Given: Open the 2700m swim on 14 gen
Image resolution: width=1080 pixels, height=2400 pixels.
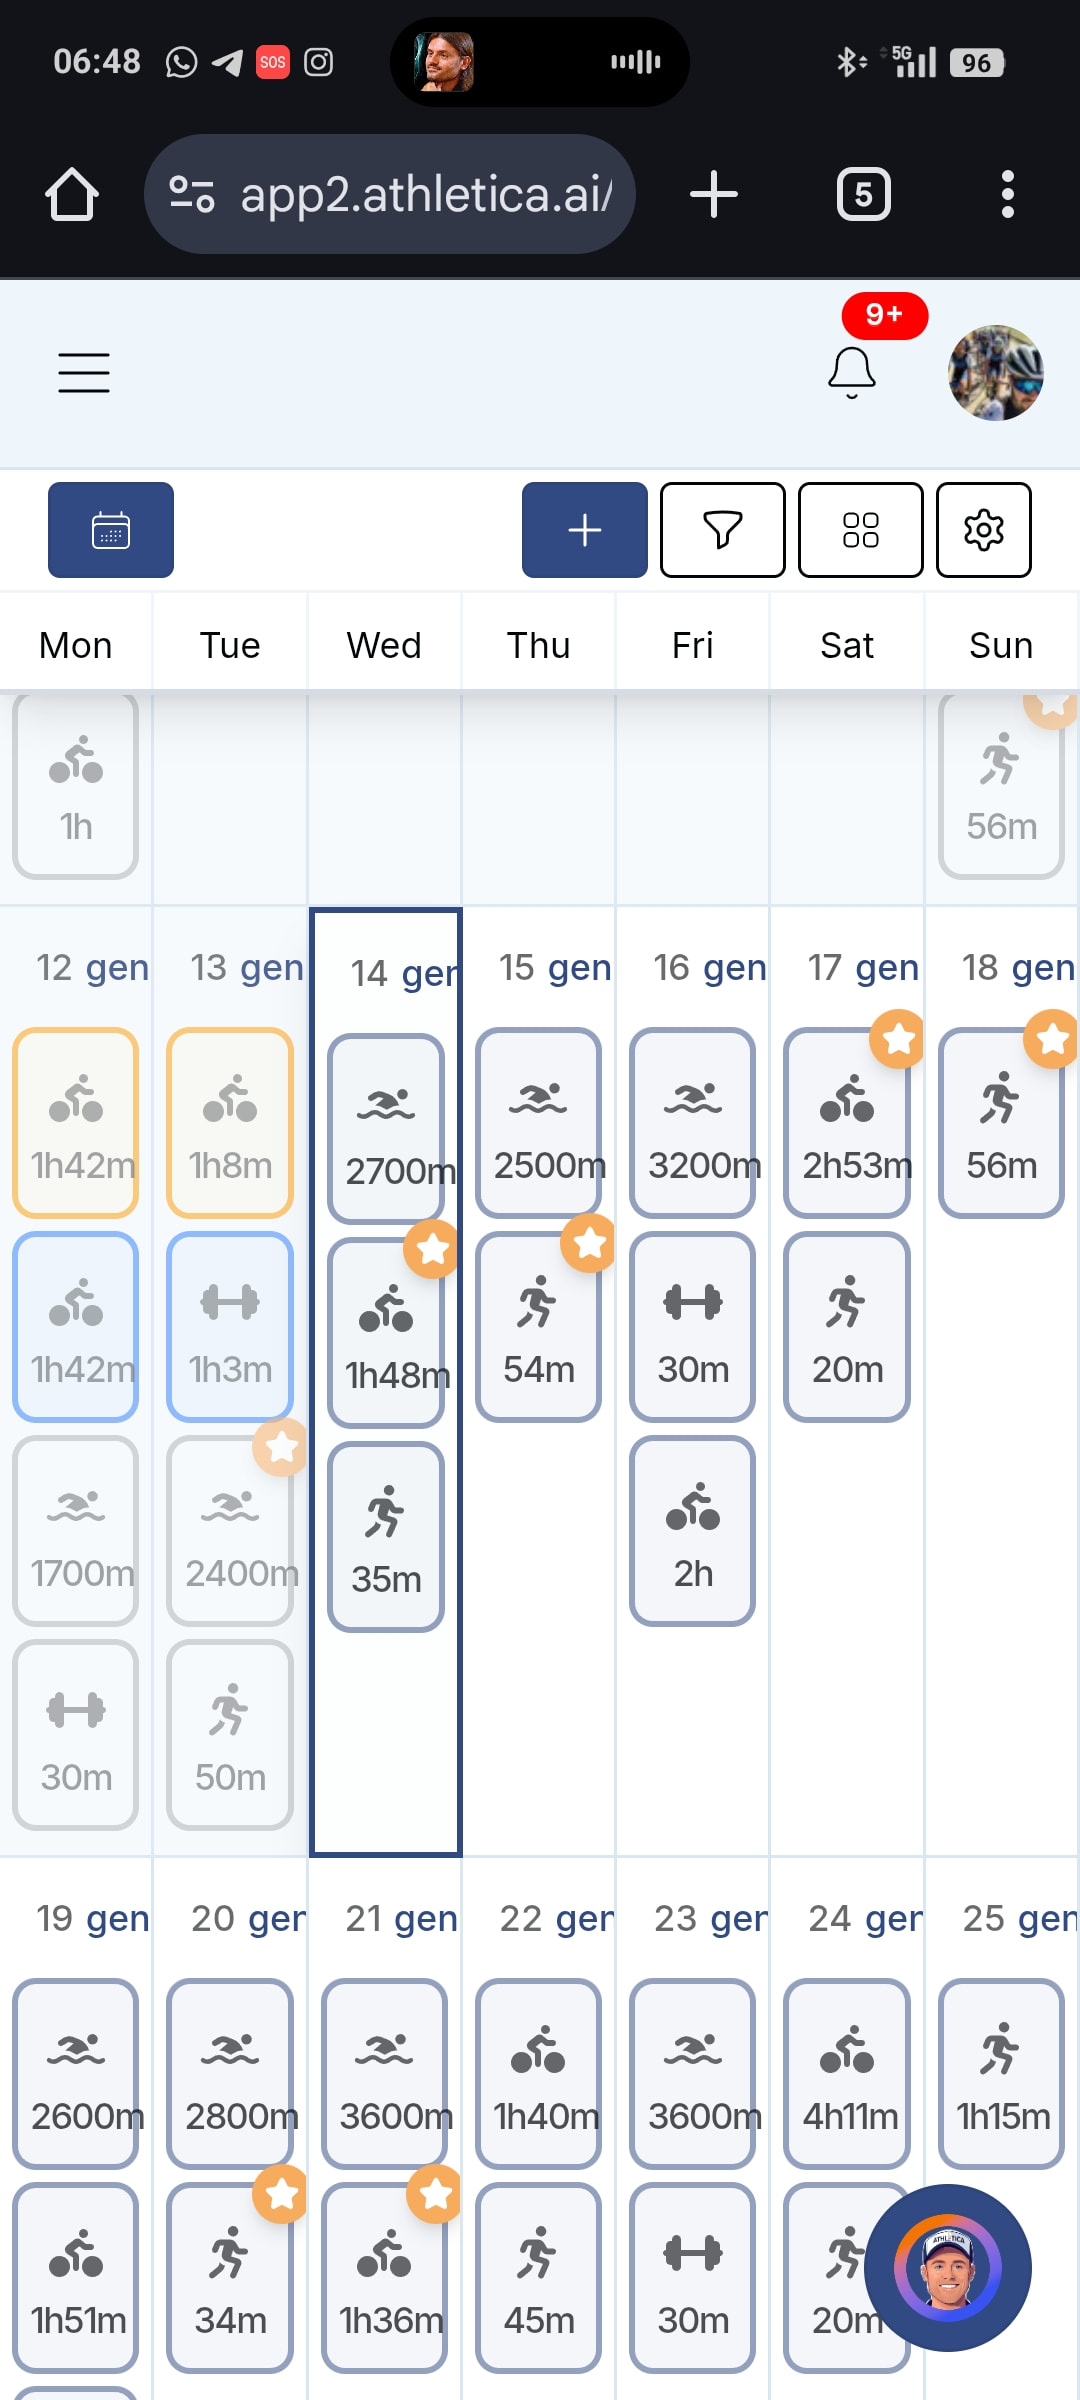Looking at the screenshot, I should 386,1128.
